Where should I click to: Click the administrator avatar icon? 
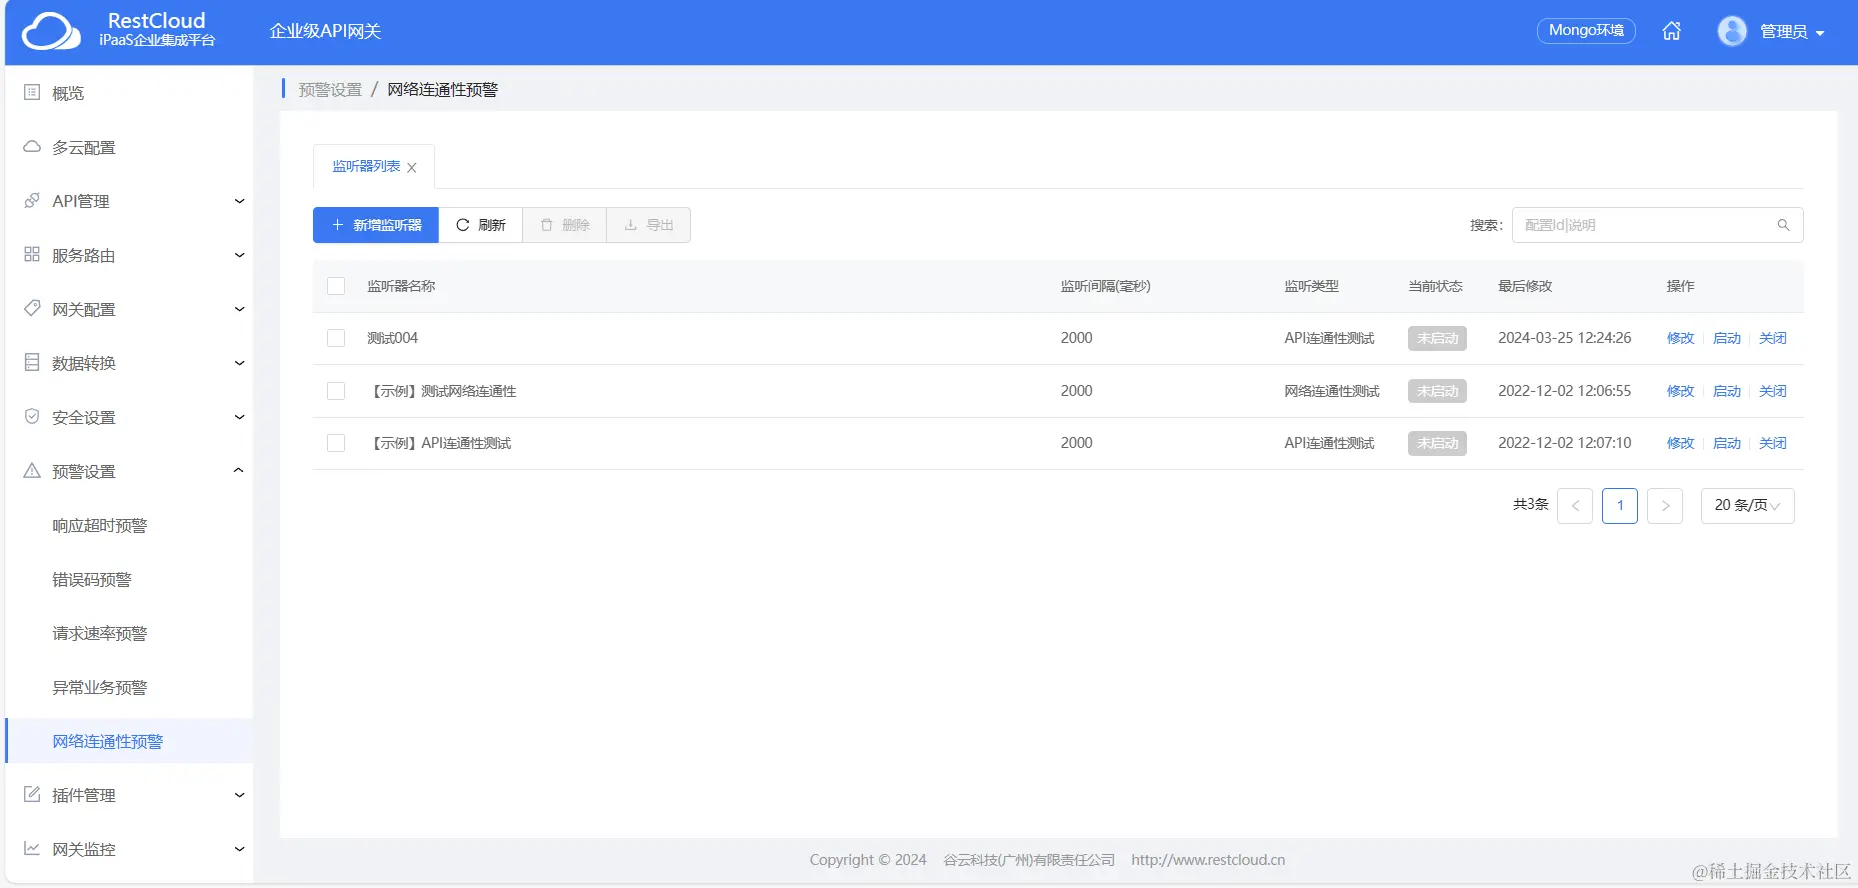click(1732, 31)
